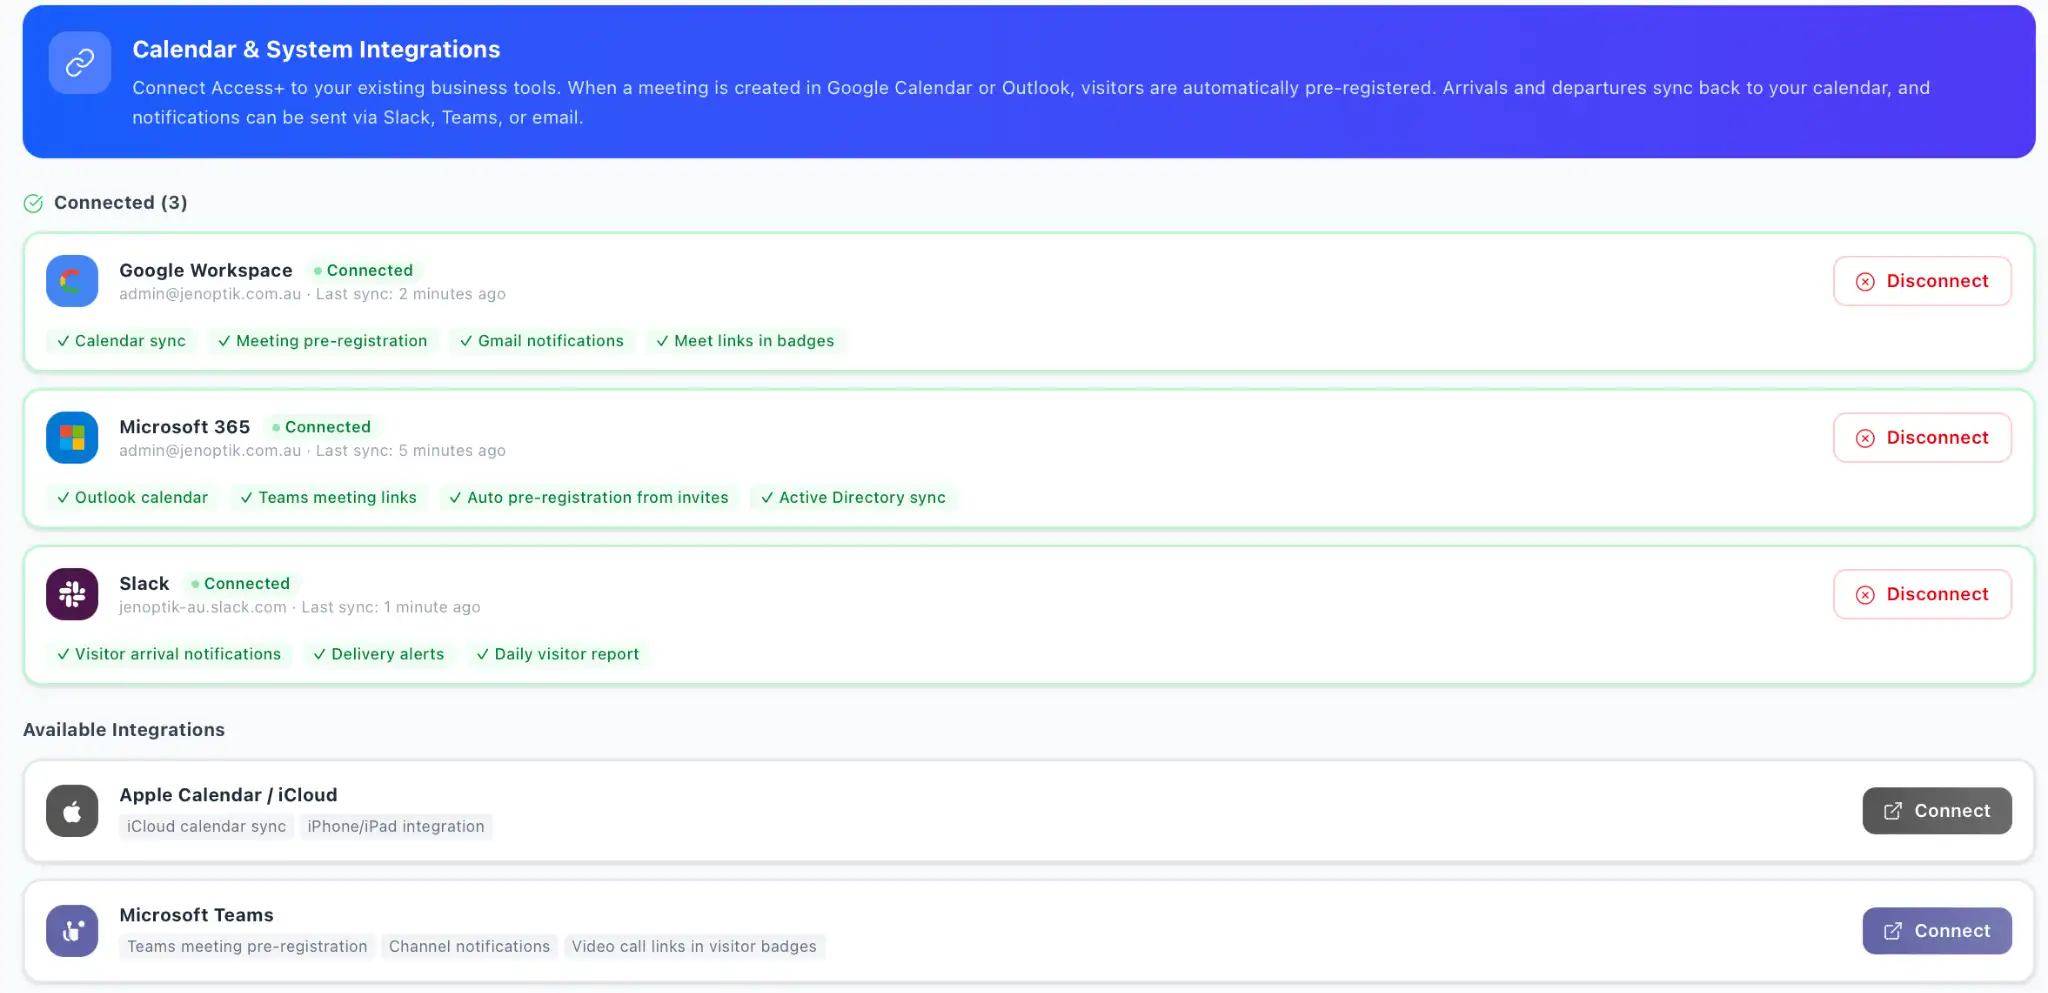Click the Slack logo icon
The height and width of the screenshot is (993, 2048).
pos(72,594)
